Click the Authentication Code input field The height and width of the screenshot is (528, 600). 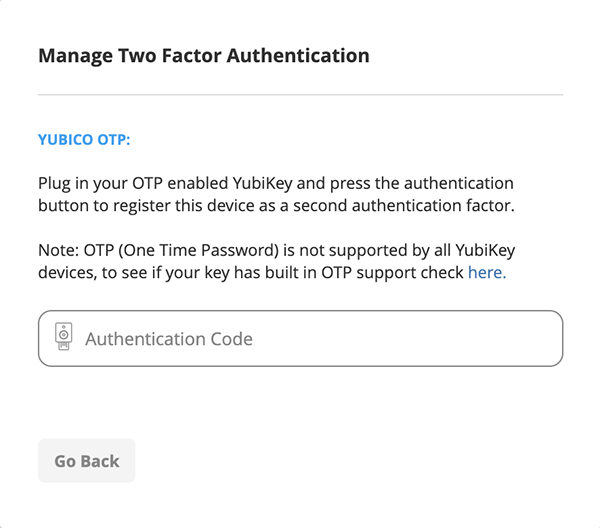click(x=300, y=338)
